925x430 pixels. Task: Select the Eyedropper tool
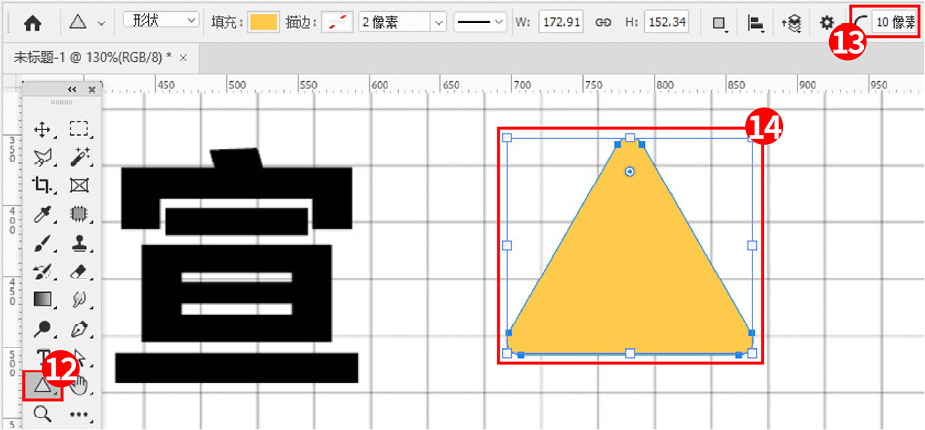(x=42, y=213)
